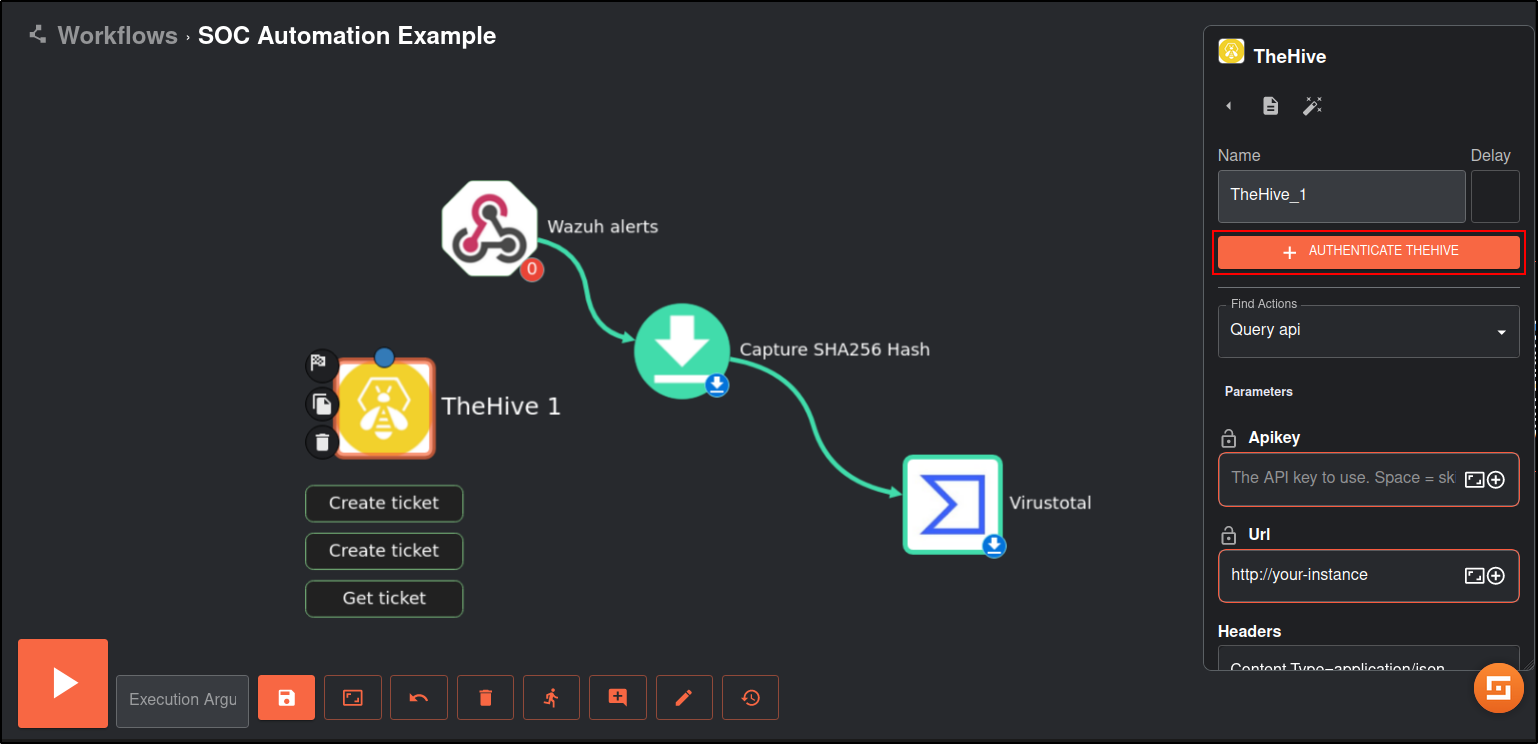
Task: Open TheHive documentation icon
Action: pyautogui.click(x=1270, y=106)
